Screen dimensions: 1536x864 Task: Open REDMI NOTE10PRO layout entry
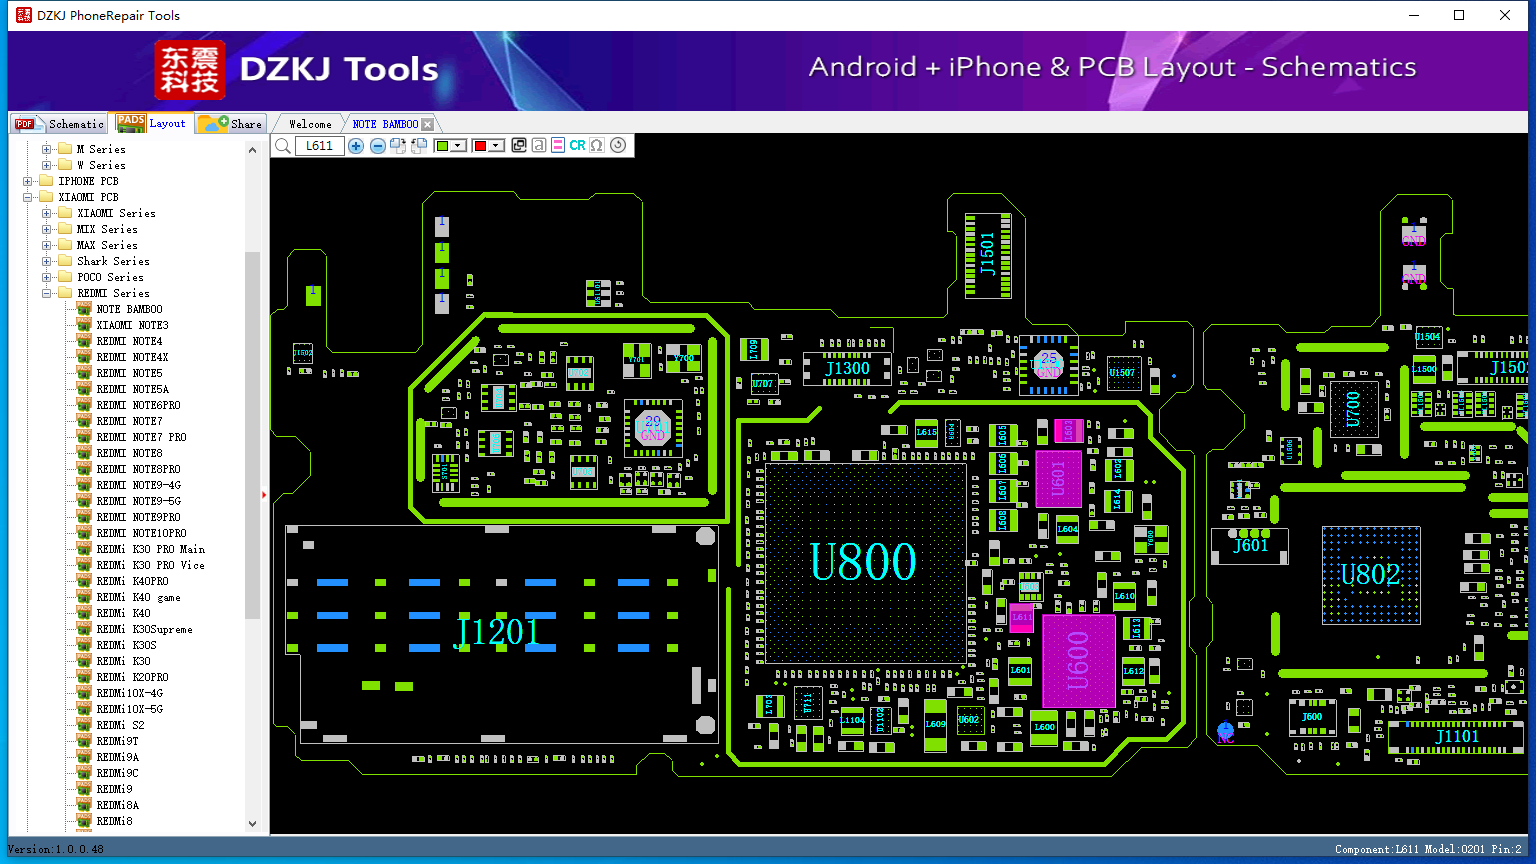141,533
